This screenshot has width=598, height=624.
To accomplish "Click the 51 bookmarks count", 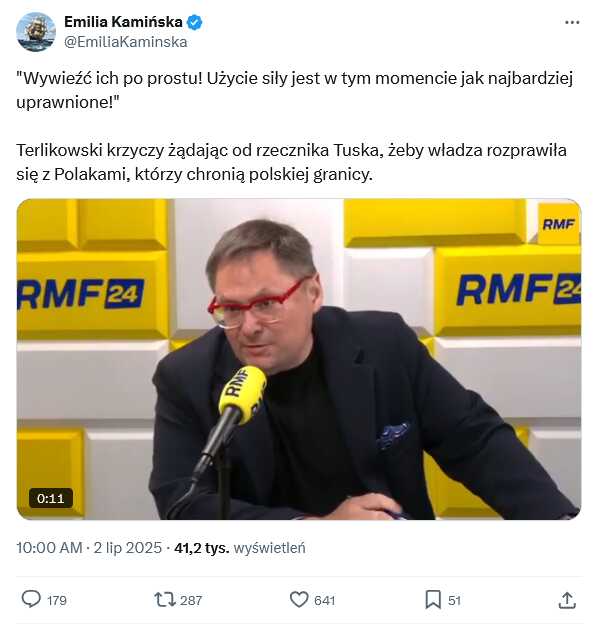I will pos(454,600).
